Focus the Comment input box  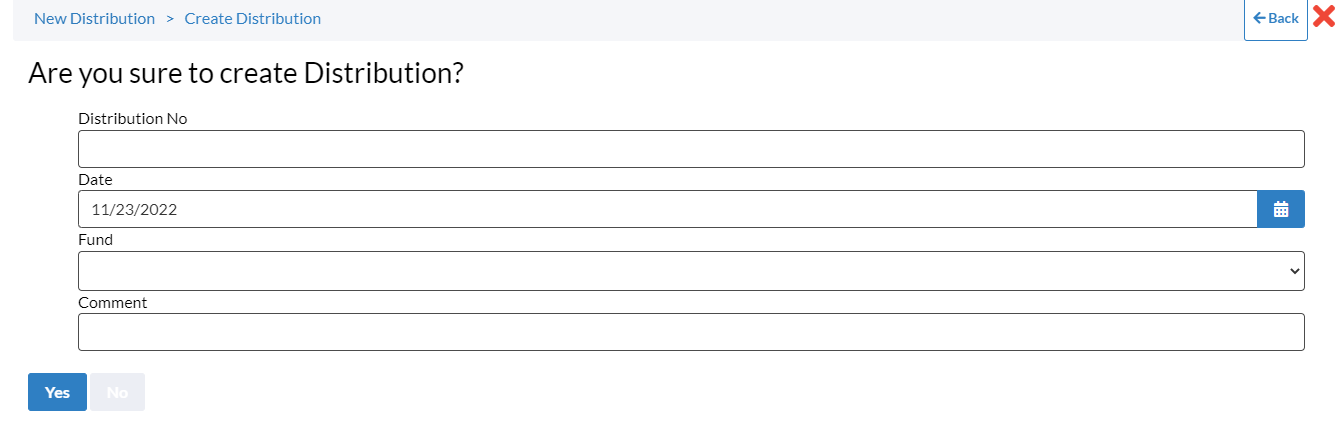click(691, 332)
